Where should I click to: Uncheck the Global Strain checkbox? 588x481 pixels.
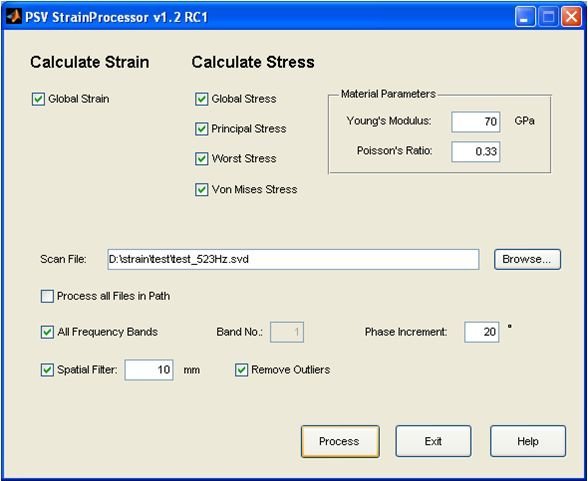(38, 99)
